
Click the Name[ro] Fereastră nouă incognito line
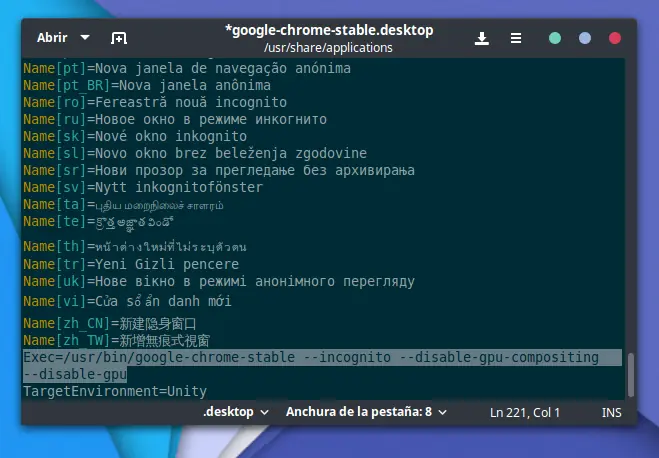point(155,102)
